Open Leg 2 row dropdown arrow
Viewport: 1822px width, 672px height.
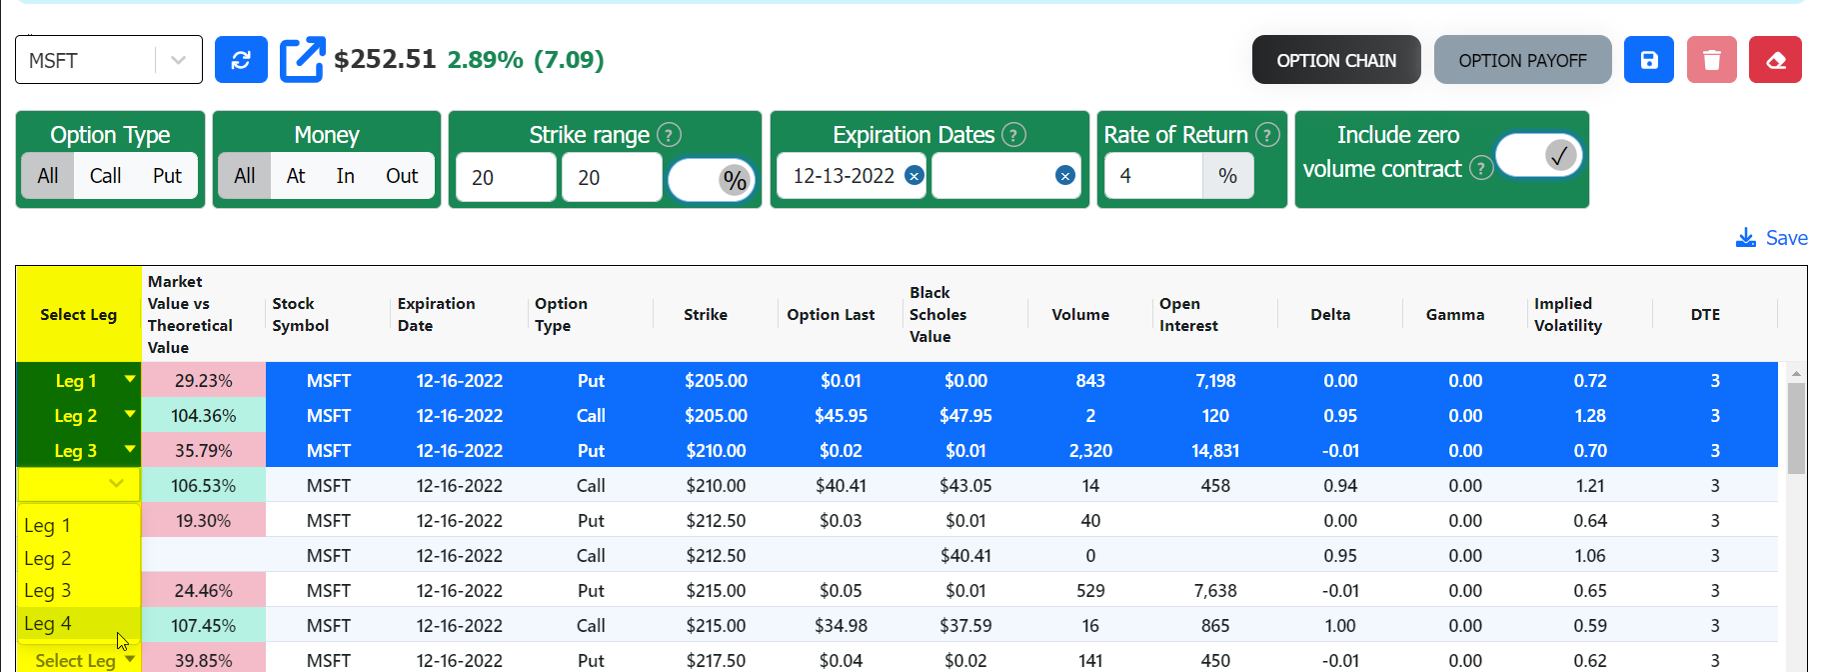pyautogui.click(x=130, y=414)
